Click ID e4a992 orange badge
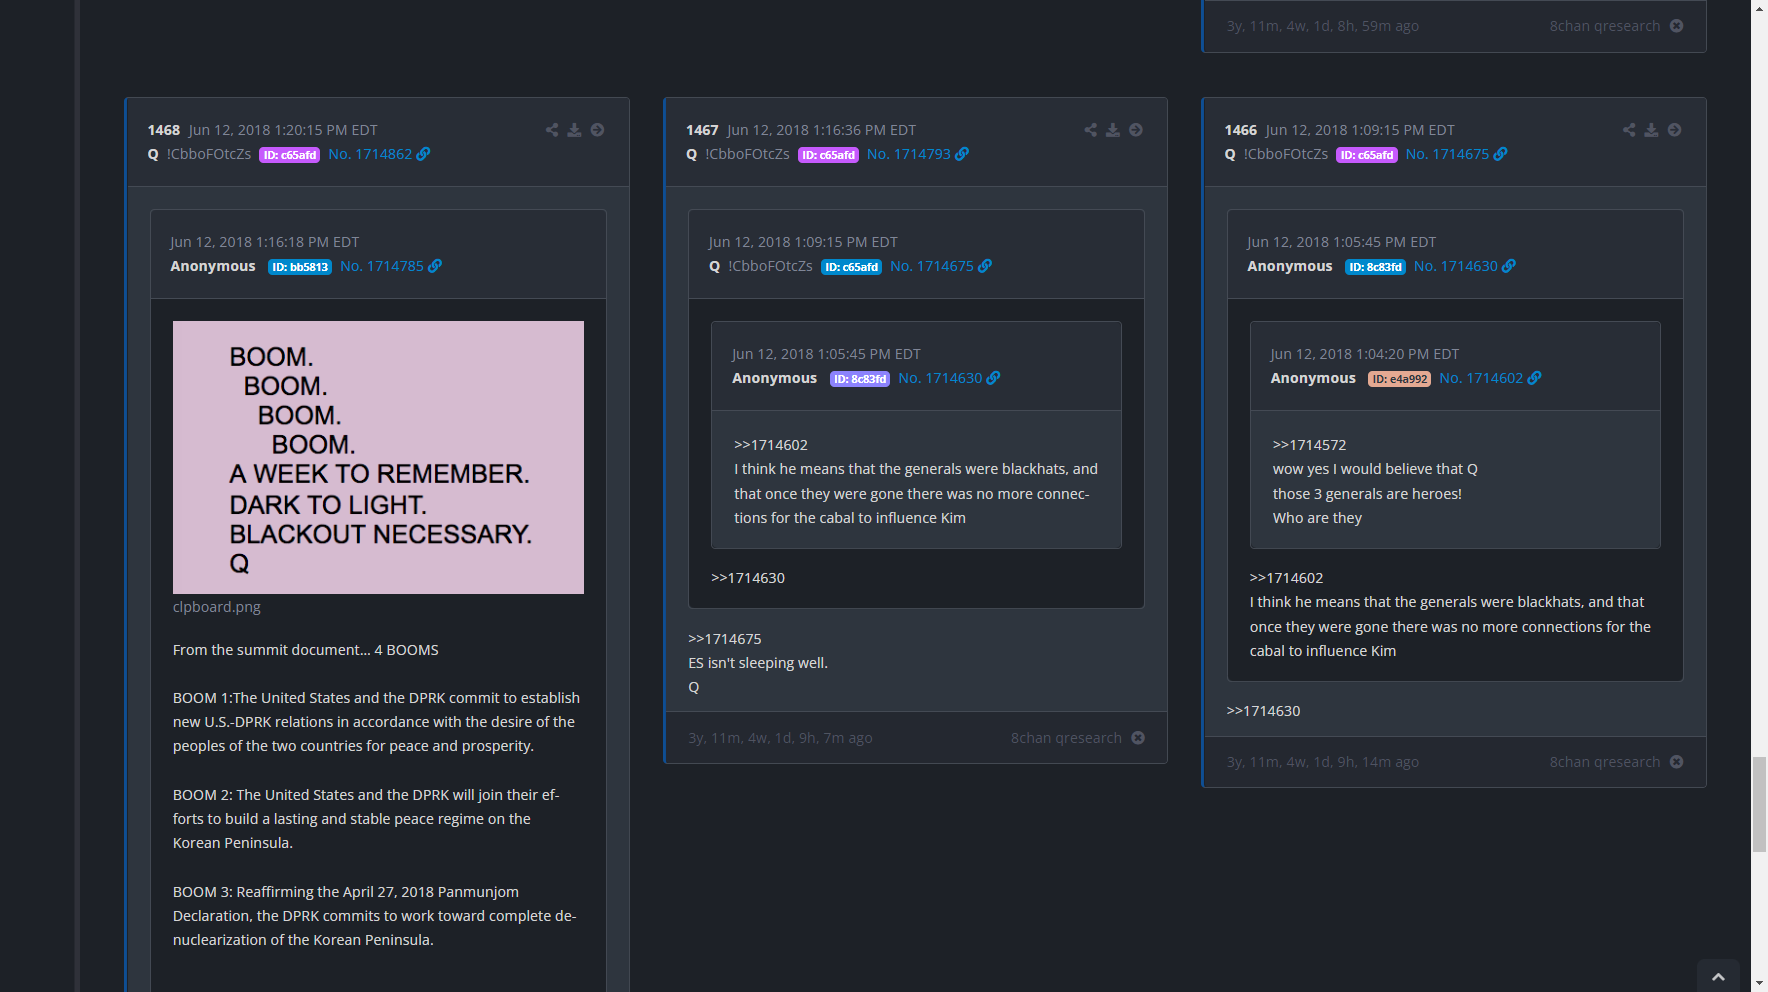1768x992 pixels. [x=1399, y=379]
